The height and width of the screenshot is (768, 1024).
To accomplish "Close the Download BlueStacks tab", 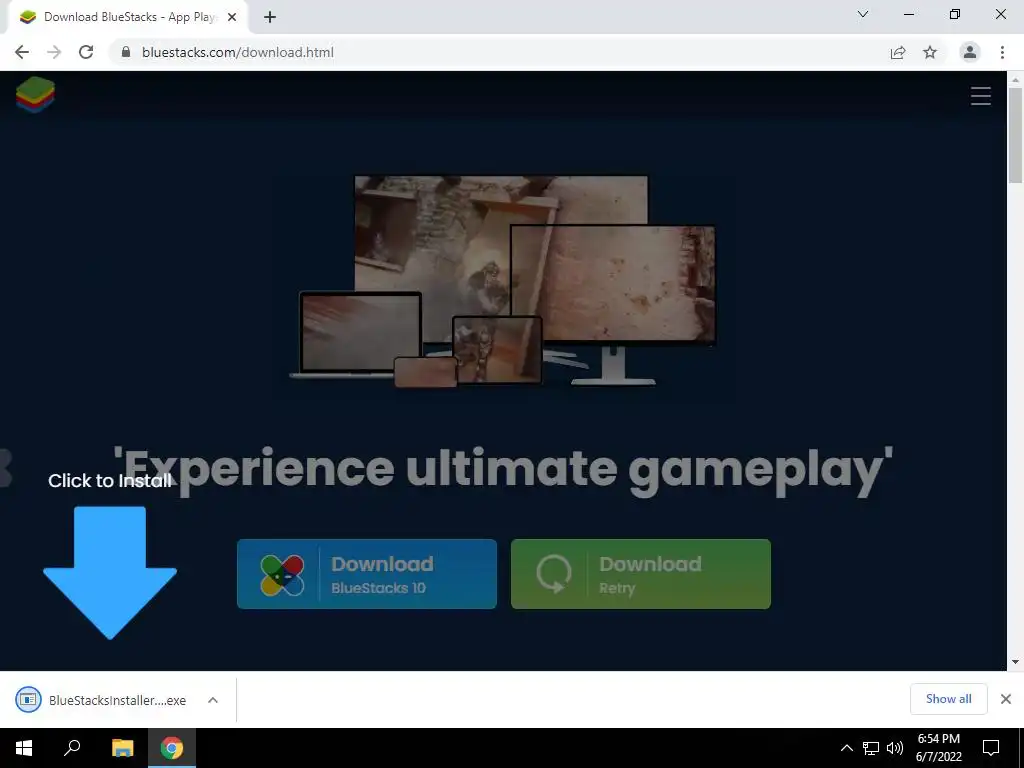I will coord(232,17).
